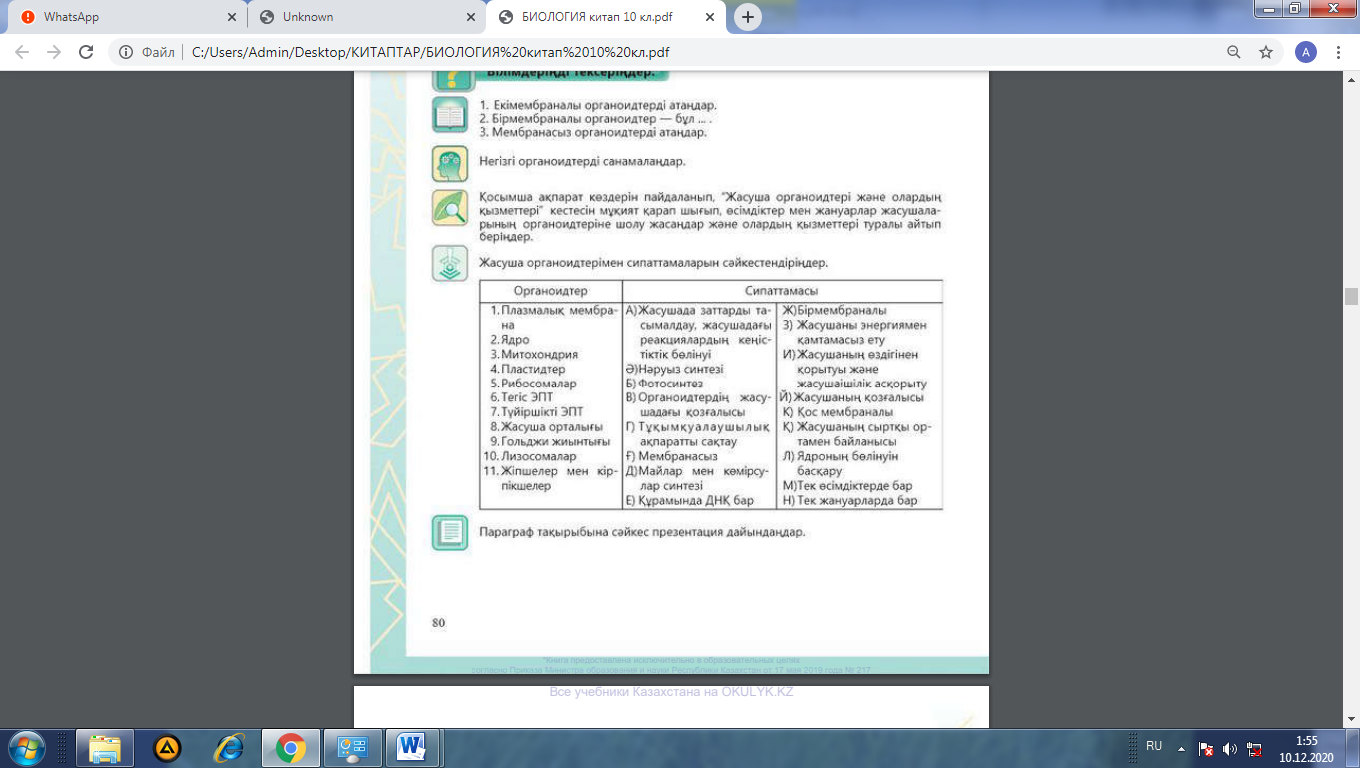Open the network status tray icon
The image size is (1360, 768).
(1255, 748)
